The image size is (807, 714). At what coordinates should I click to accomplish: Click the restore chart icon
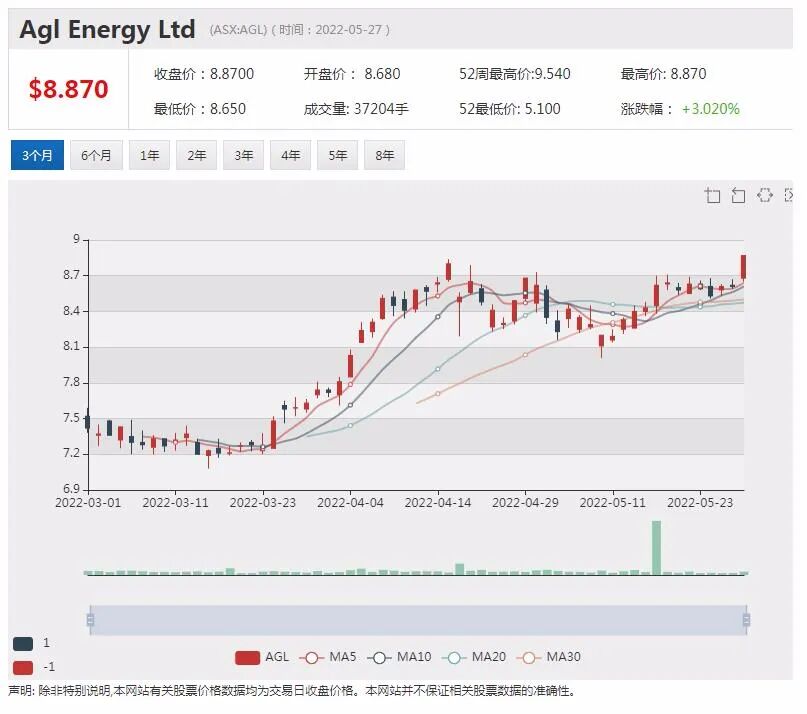765,195
